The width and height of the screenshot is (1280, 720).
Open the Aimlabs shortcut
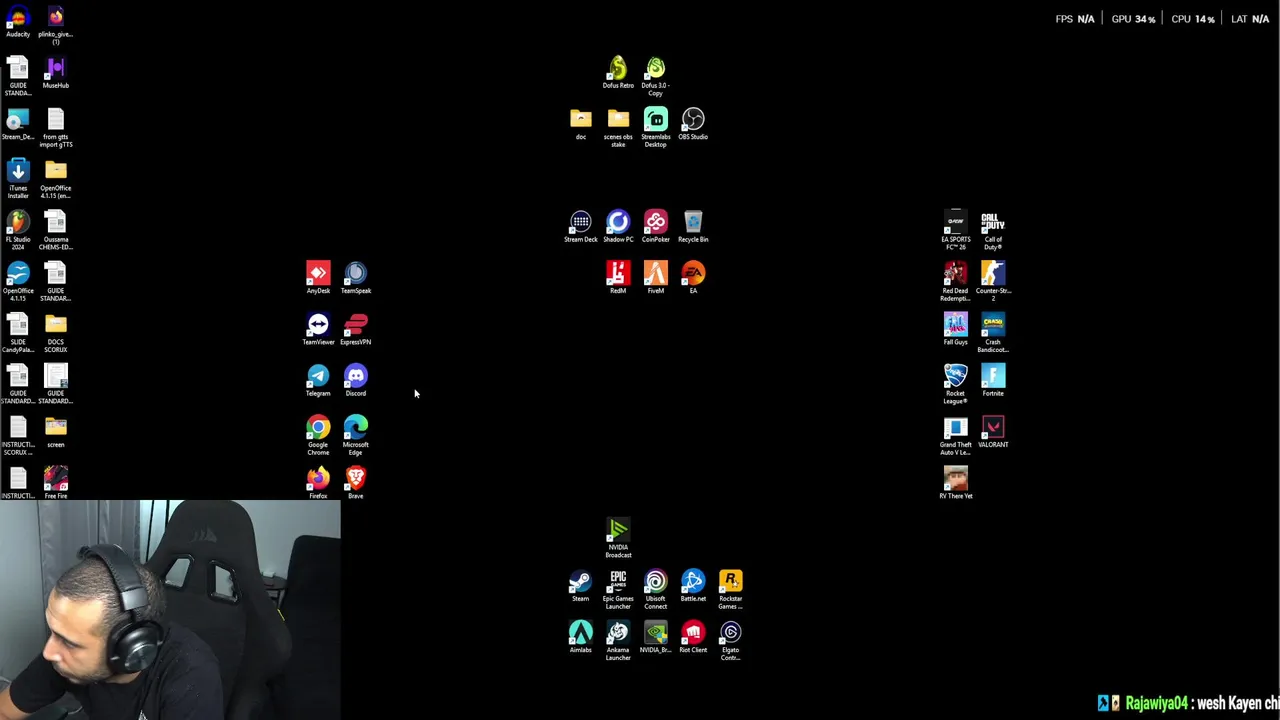tap(581, 637)
